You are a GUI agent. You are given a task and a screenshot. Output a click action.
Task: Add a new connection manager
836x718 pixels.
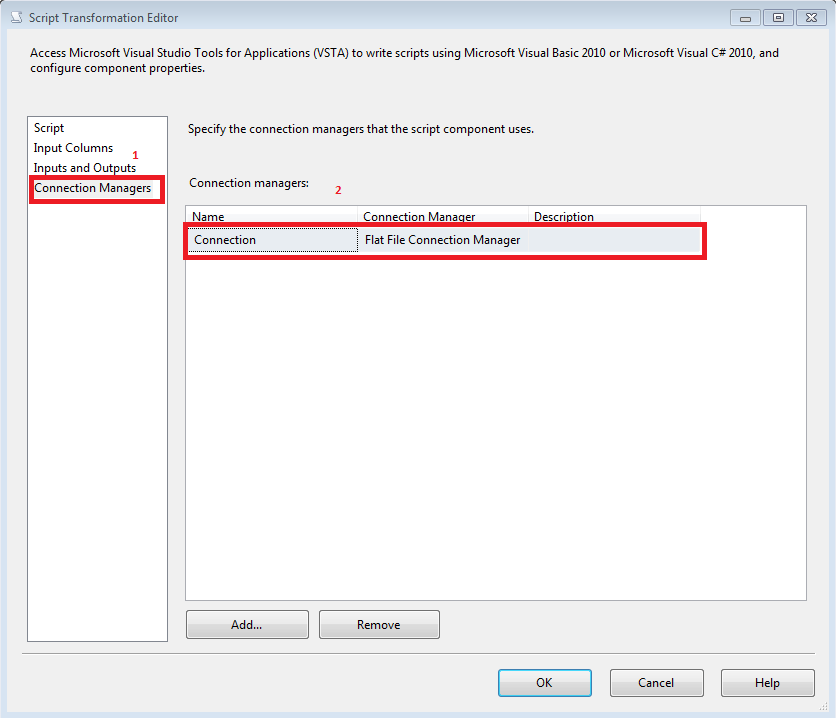click(x=246, y=624)
